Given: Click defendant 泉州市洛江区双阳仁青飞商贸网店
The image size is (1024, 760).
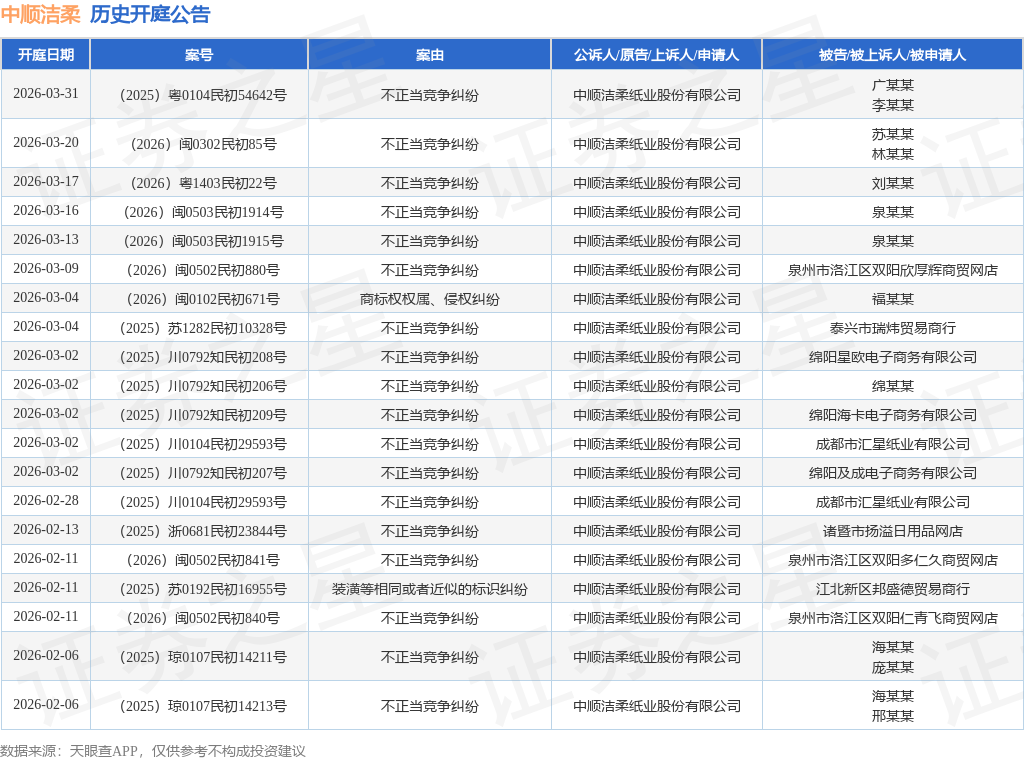Looking at the screenshot, I should 893,618.
